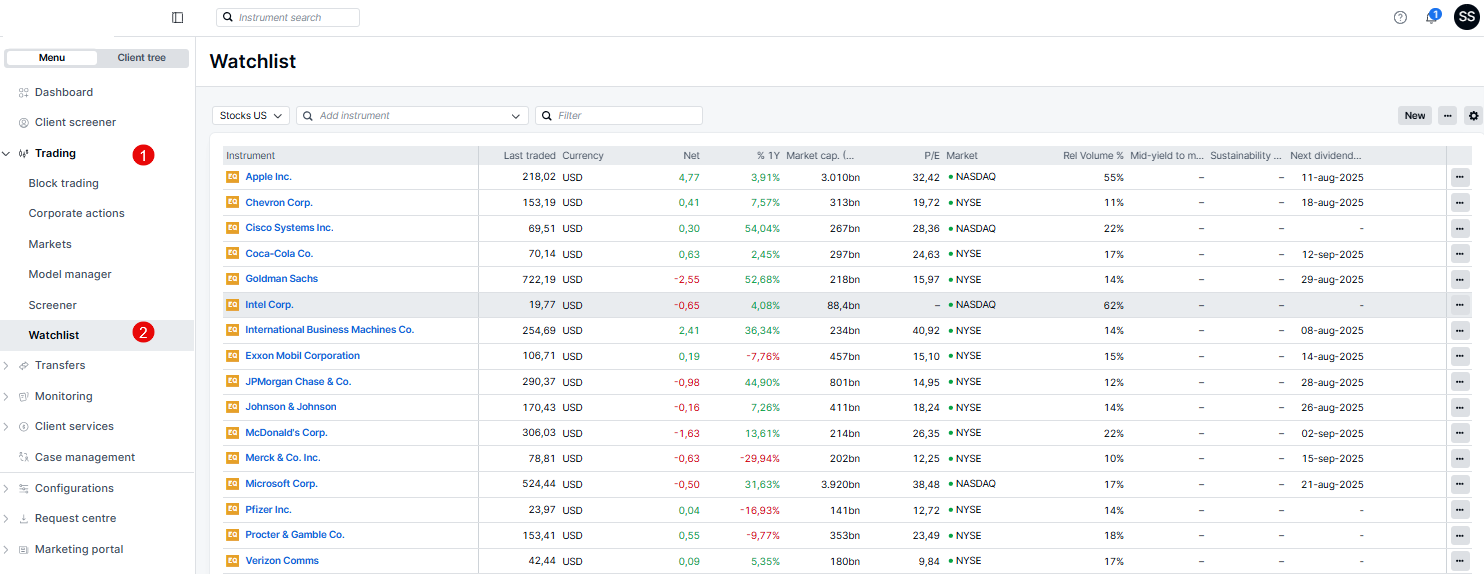Select the Menu tab

coord(52,58)
